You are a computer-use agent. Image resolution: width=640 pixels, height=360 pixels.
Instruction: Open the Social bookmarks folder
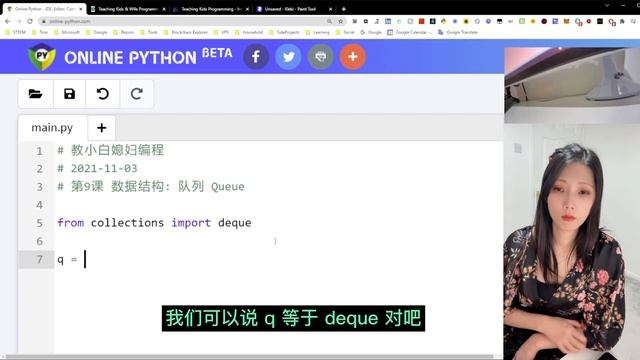[x=345, y=32]
